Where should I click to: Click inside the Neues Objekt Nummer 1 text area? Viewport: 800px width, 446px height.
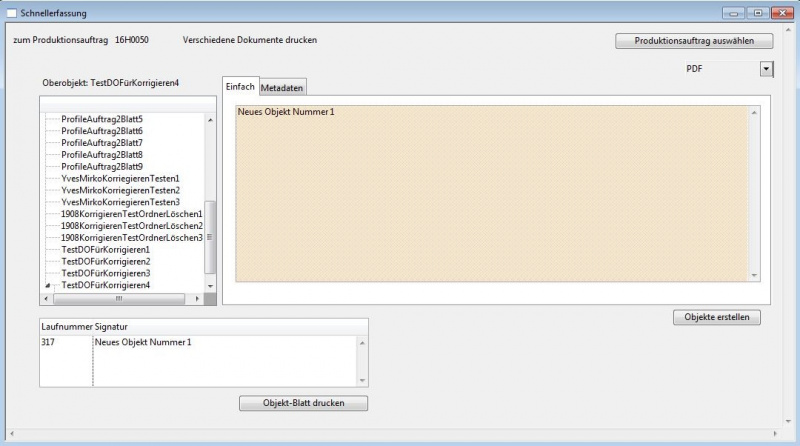(490, 200)
